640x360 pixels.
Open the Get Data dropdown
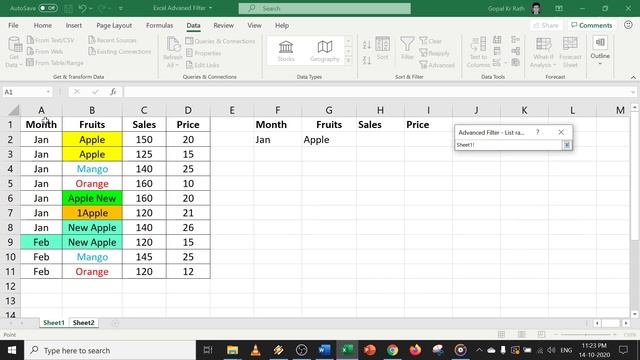click(x=14, y=52)
